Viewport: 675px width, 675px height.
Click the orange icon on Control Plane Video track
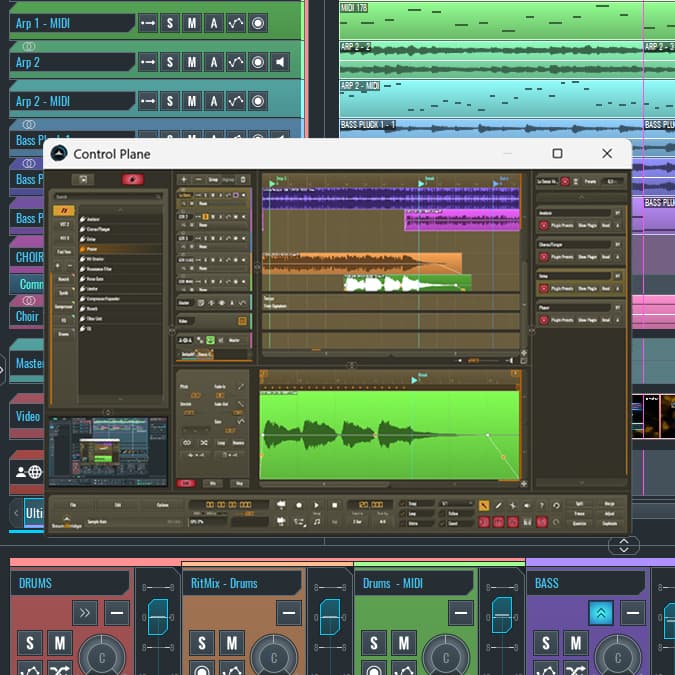(242, 321)
